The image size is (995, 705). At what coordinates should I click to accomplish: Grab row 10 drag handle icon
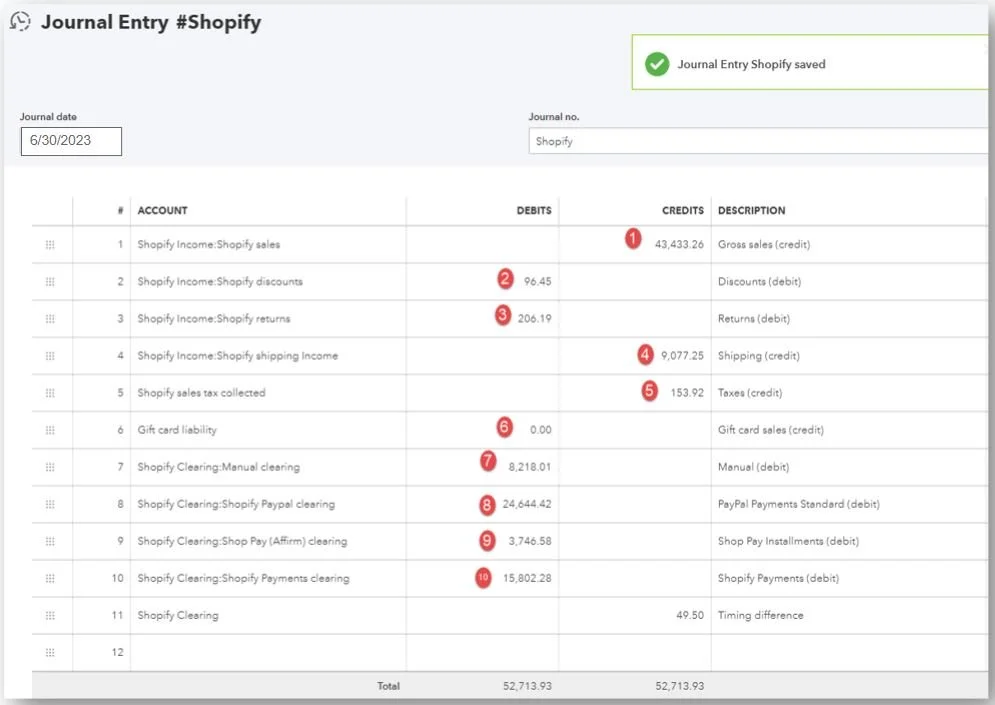pos(50,578)
